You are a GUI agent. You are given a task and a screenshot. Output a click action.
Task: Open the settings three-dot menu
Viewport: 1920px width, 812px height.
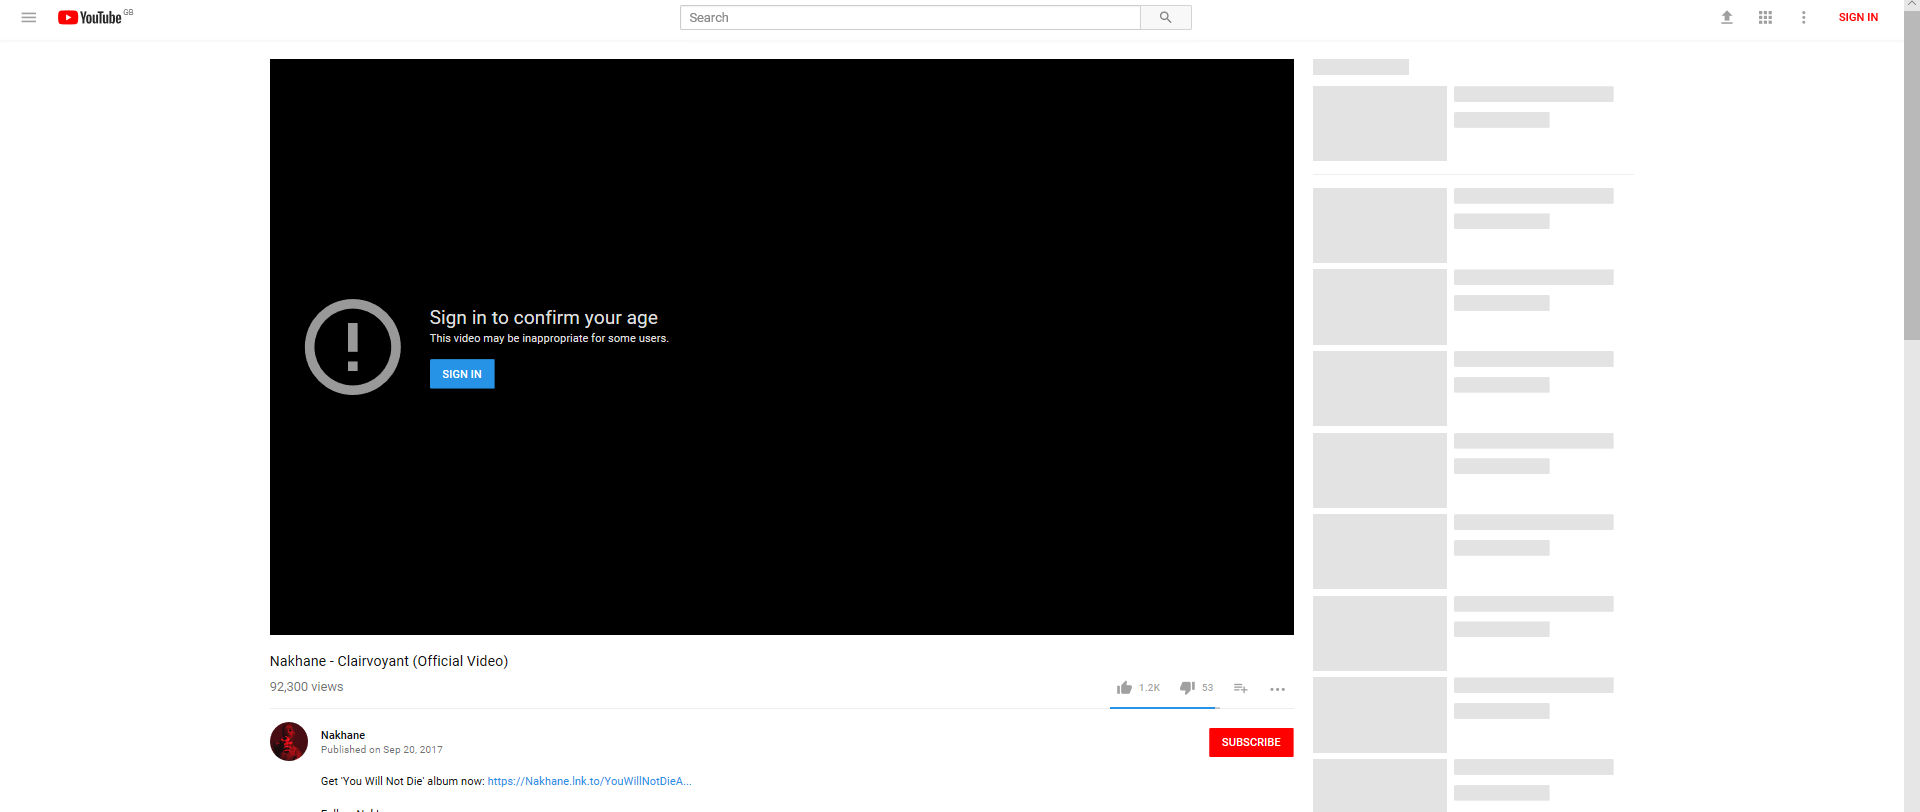(x=1803, y=18)
